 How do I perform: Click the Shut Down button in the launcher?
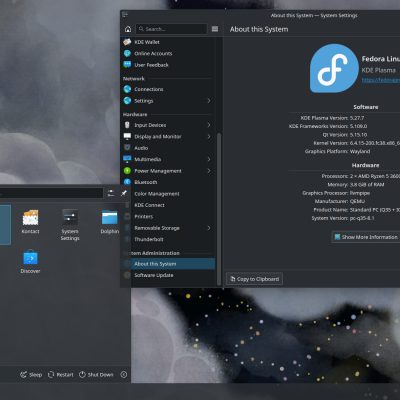tap(96, 375)
